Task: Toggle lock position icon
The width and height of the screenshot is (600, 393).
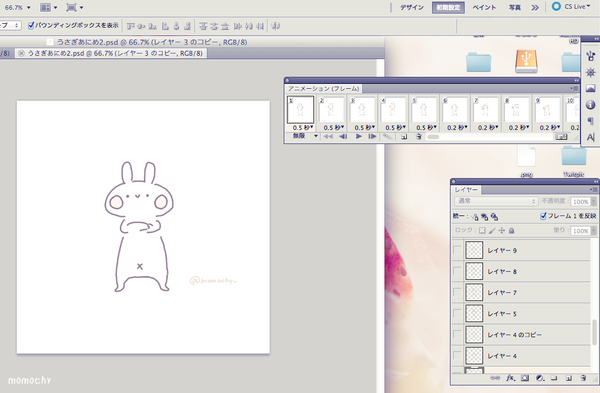Action: point(502,230)
